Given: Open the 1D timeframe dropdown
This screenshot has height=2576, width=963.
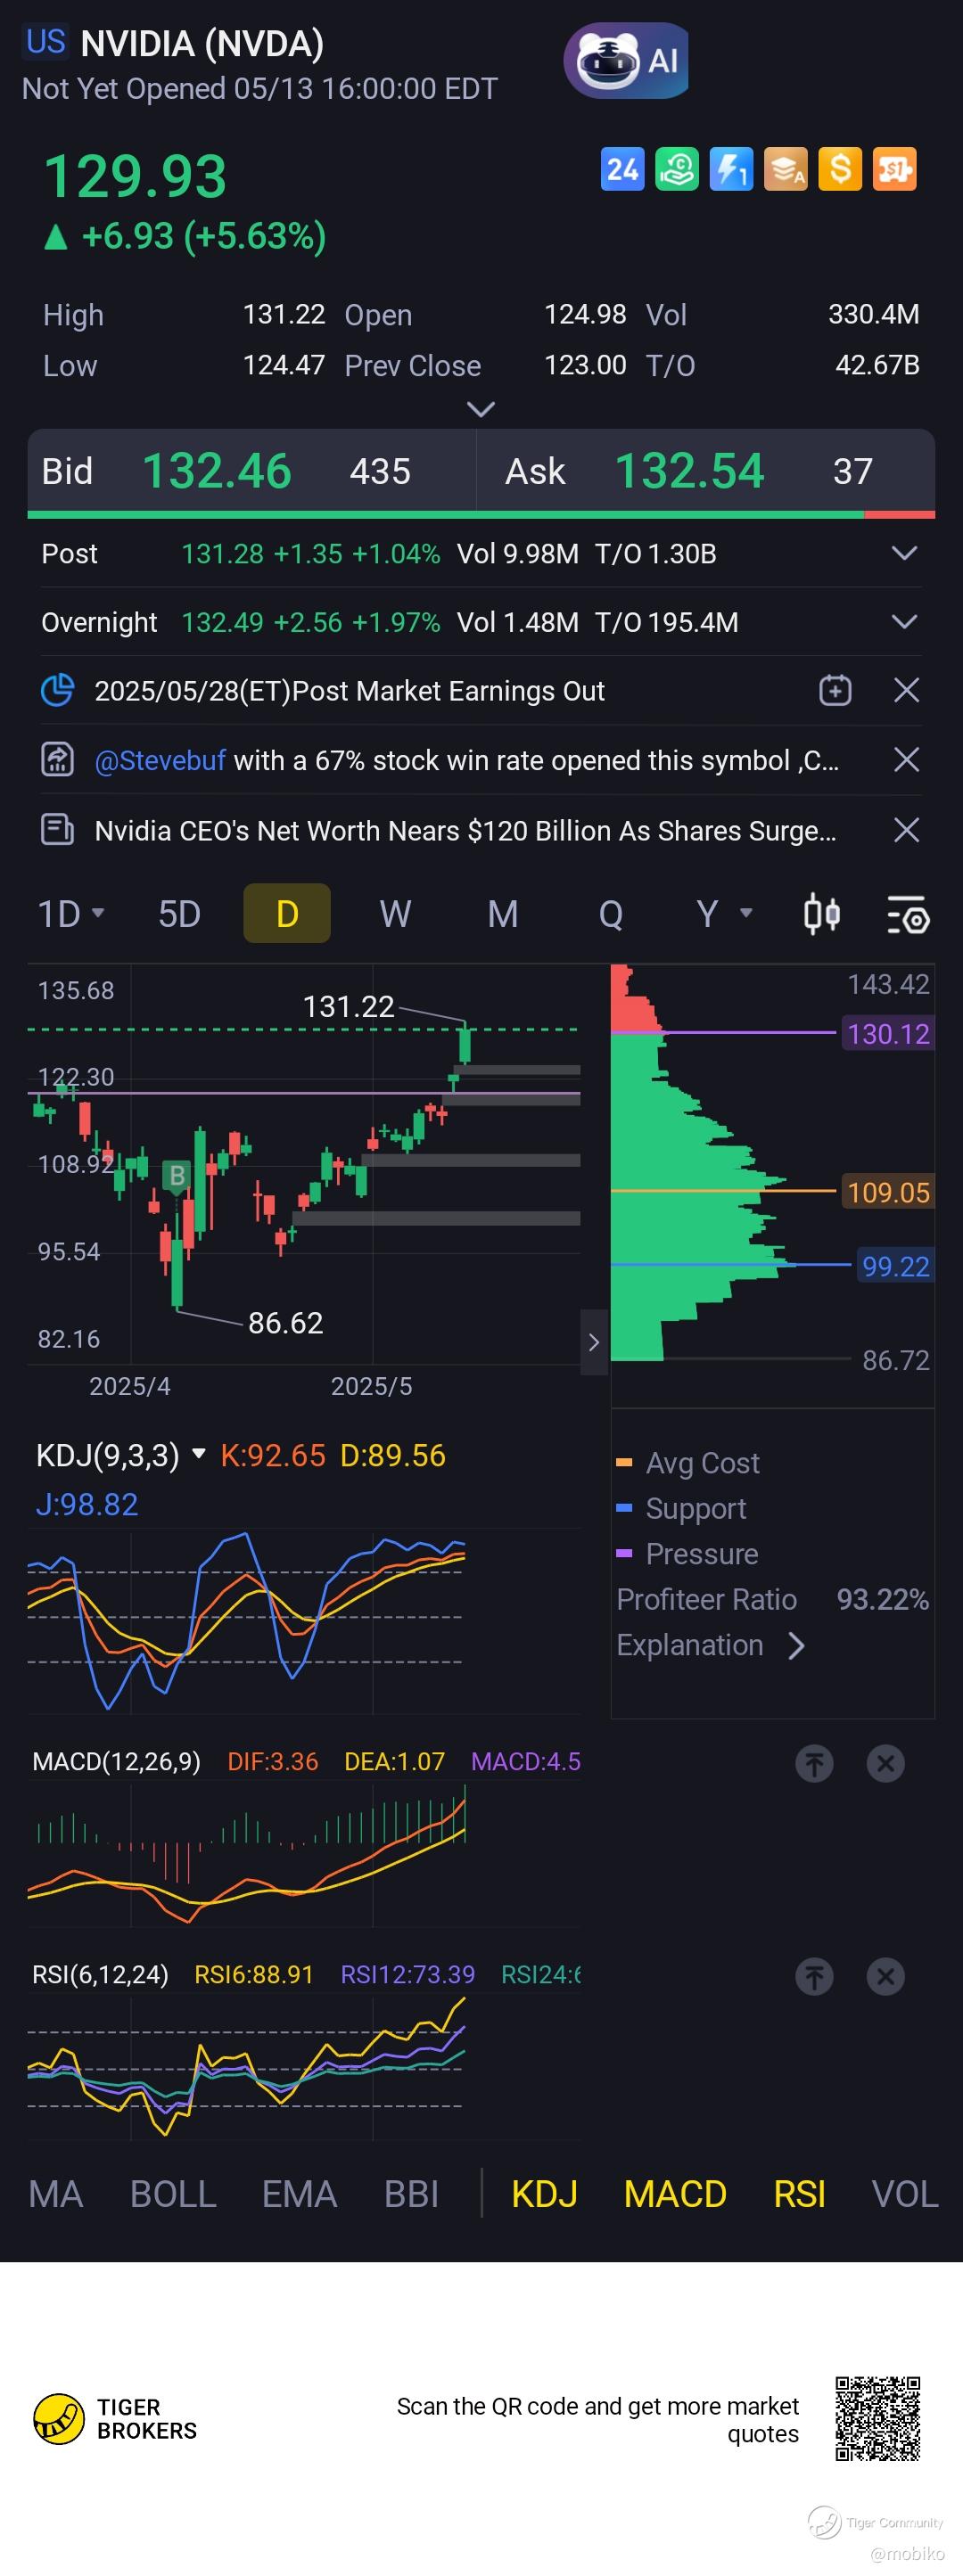Looking at the screenshot, I should [x=71, y=914].
